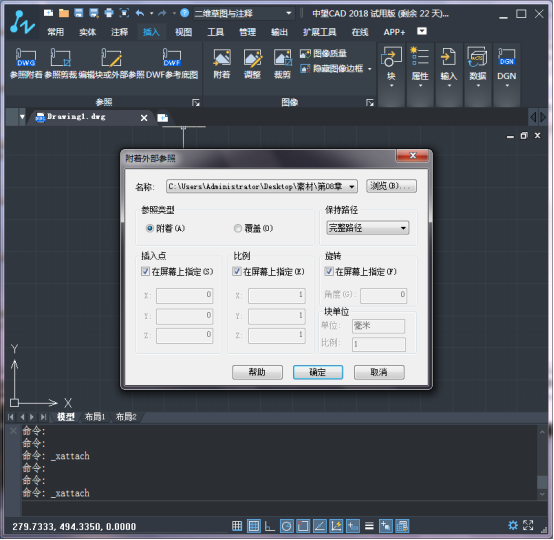Toggle dynamic UCS in the status bar
Screen dimensions: 554x540
pyautogui.click(x=336, y=526)
